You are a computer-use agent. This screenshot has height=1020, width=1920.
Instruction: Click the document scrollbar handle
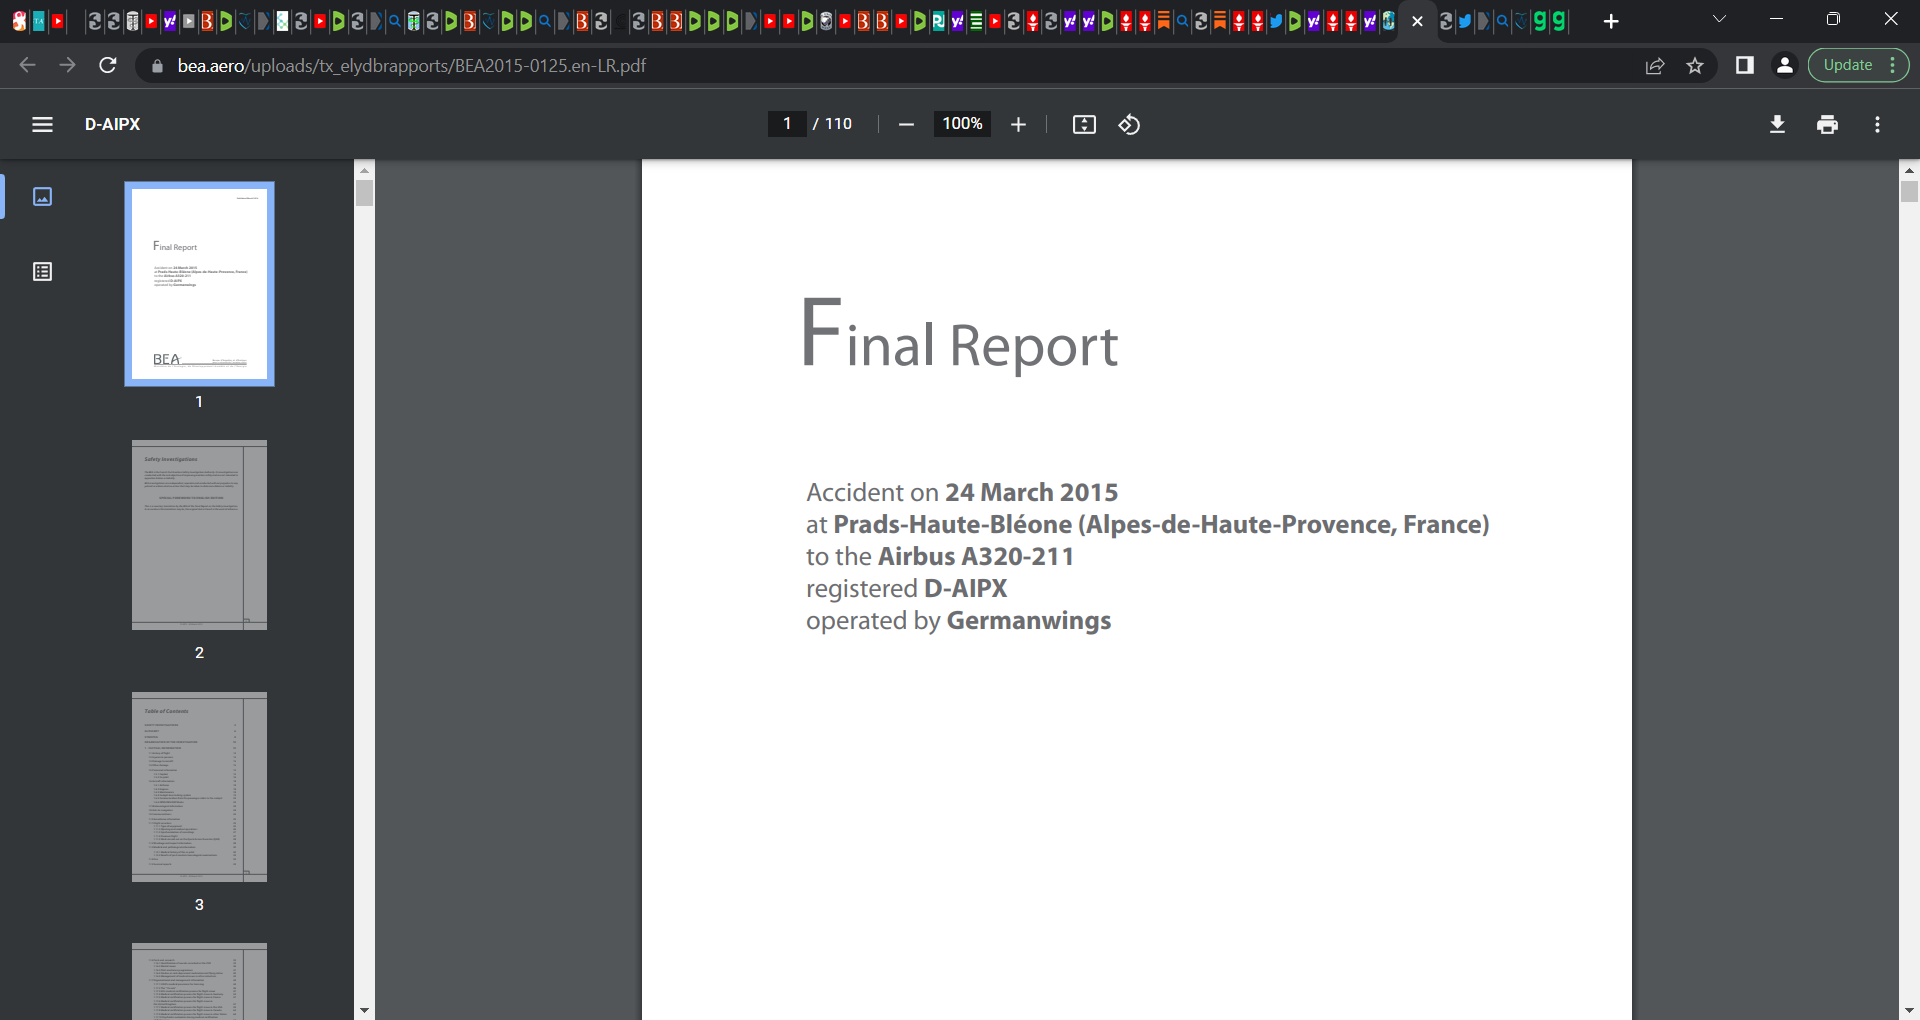point(1909,191)
